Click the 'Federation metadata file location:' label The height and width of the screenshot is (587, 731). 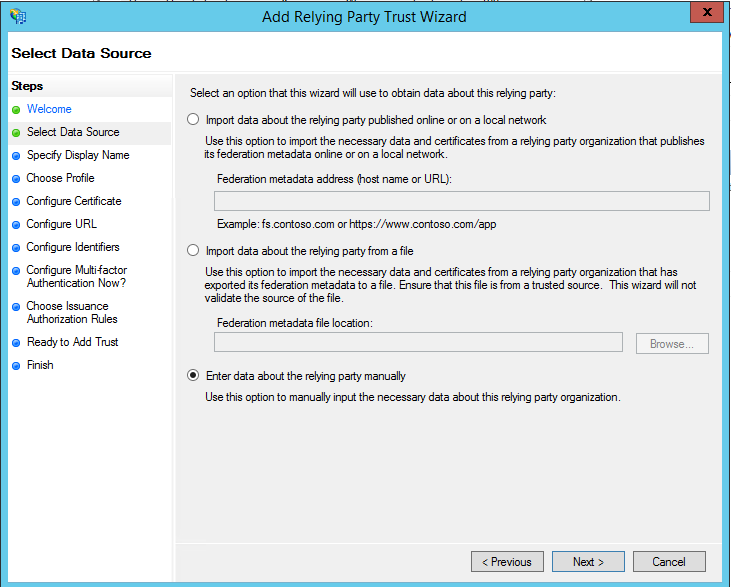pyautogui.click(x=295, y=323)
